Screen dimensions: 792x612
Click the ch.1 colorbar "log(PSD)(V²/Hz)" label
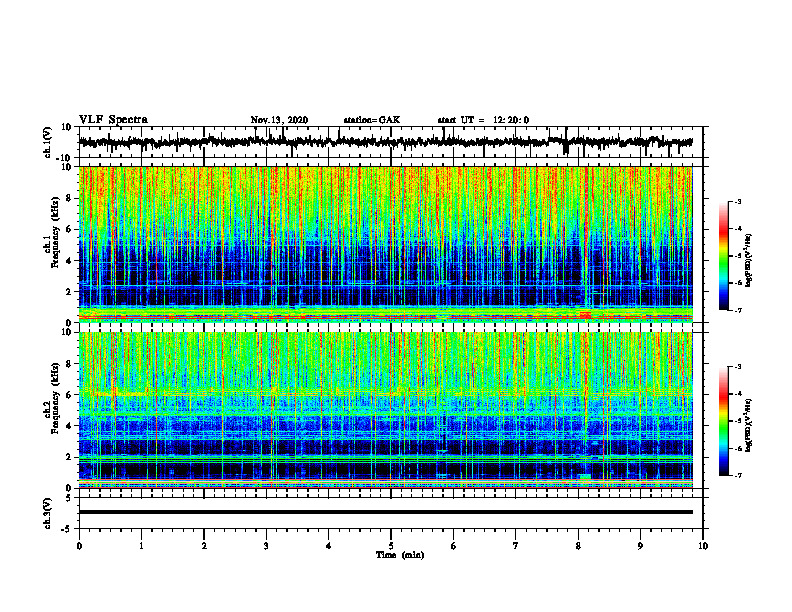click(x=749, y=261)
